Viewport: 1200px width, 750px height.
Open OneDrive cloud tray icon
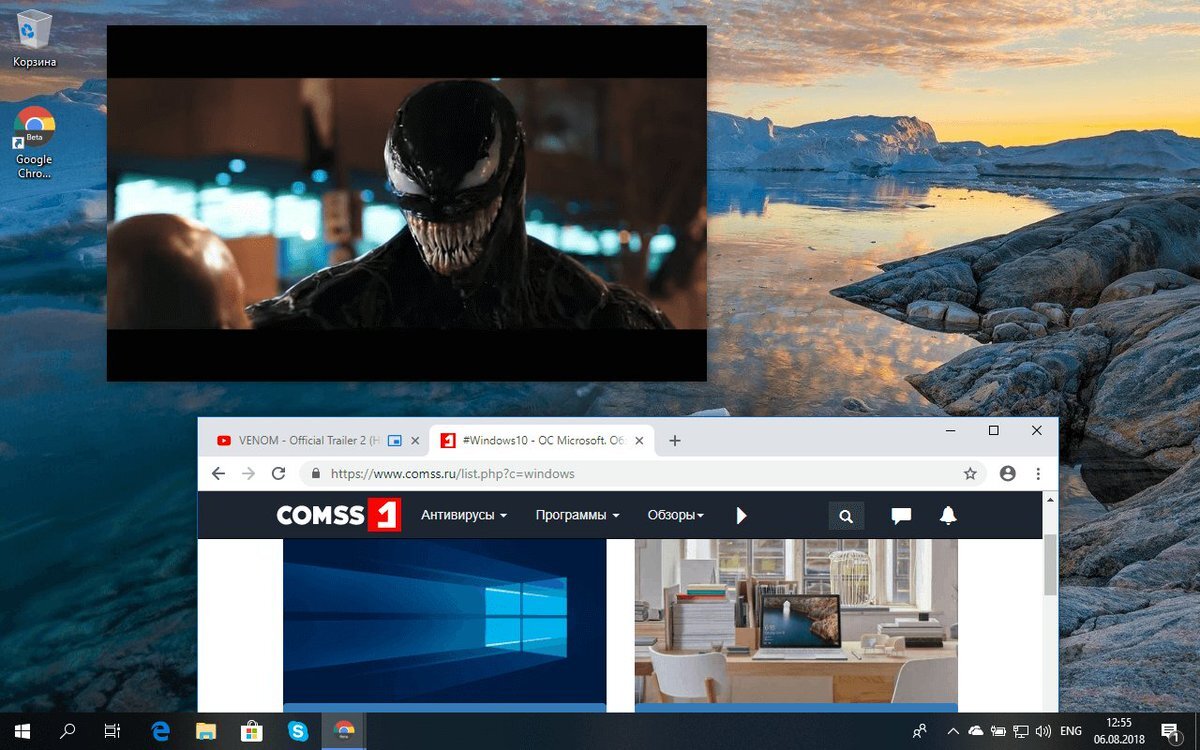pyautogui.click(x=976, y=731)
